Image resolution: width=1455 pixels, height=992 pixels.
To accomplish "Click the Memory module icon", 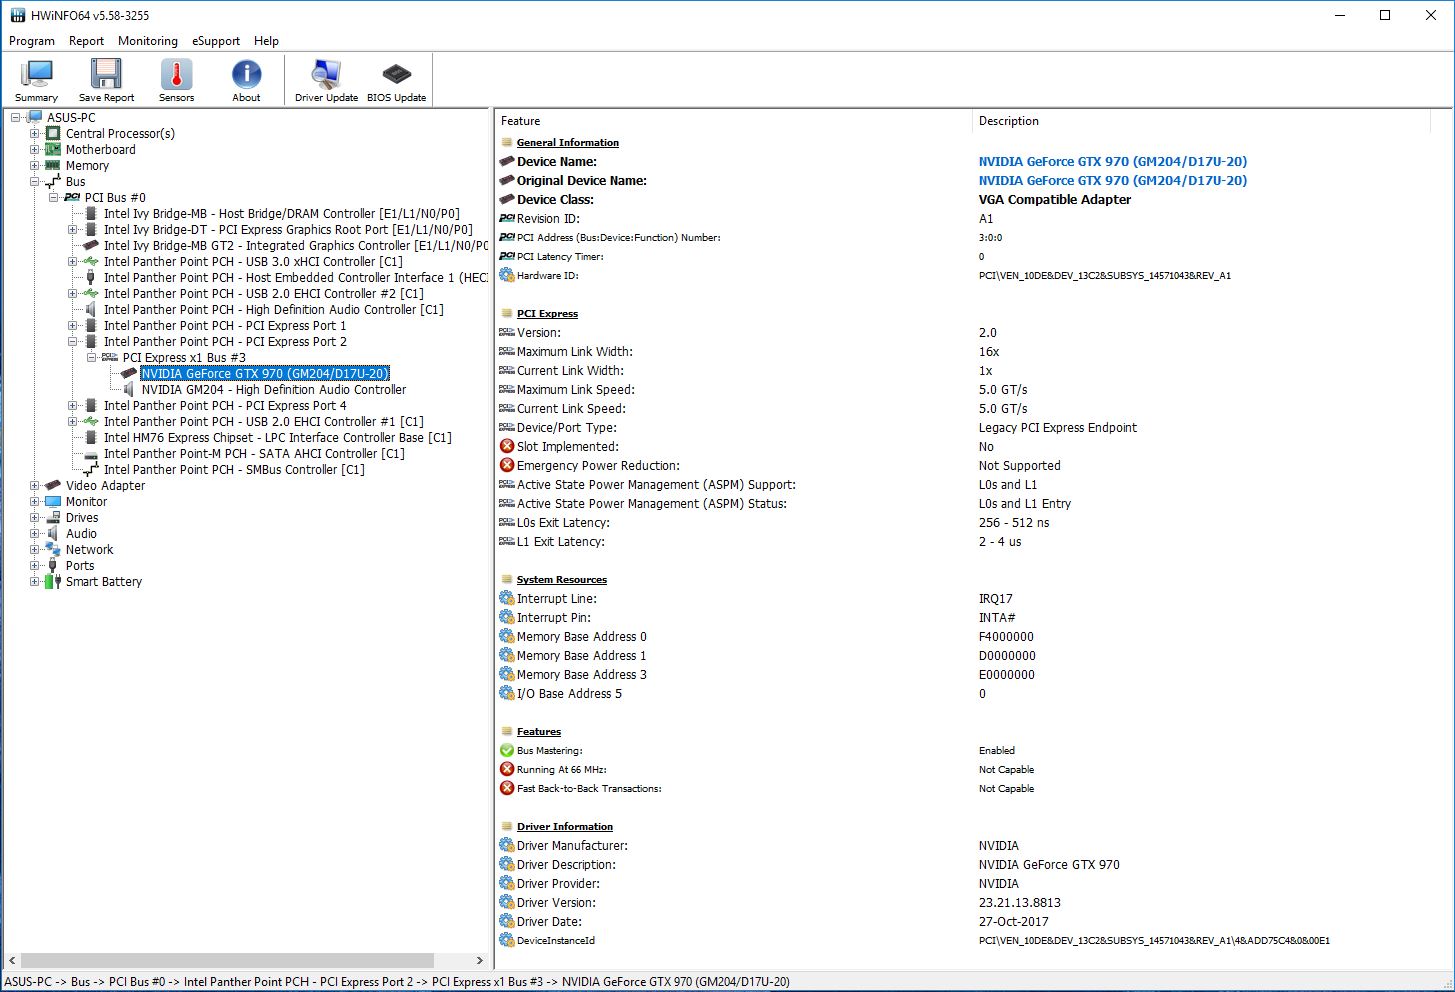I will 53,165.
